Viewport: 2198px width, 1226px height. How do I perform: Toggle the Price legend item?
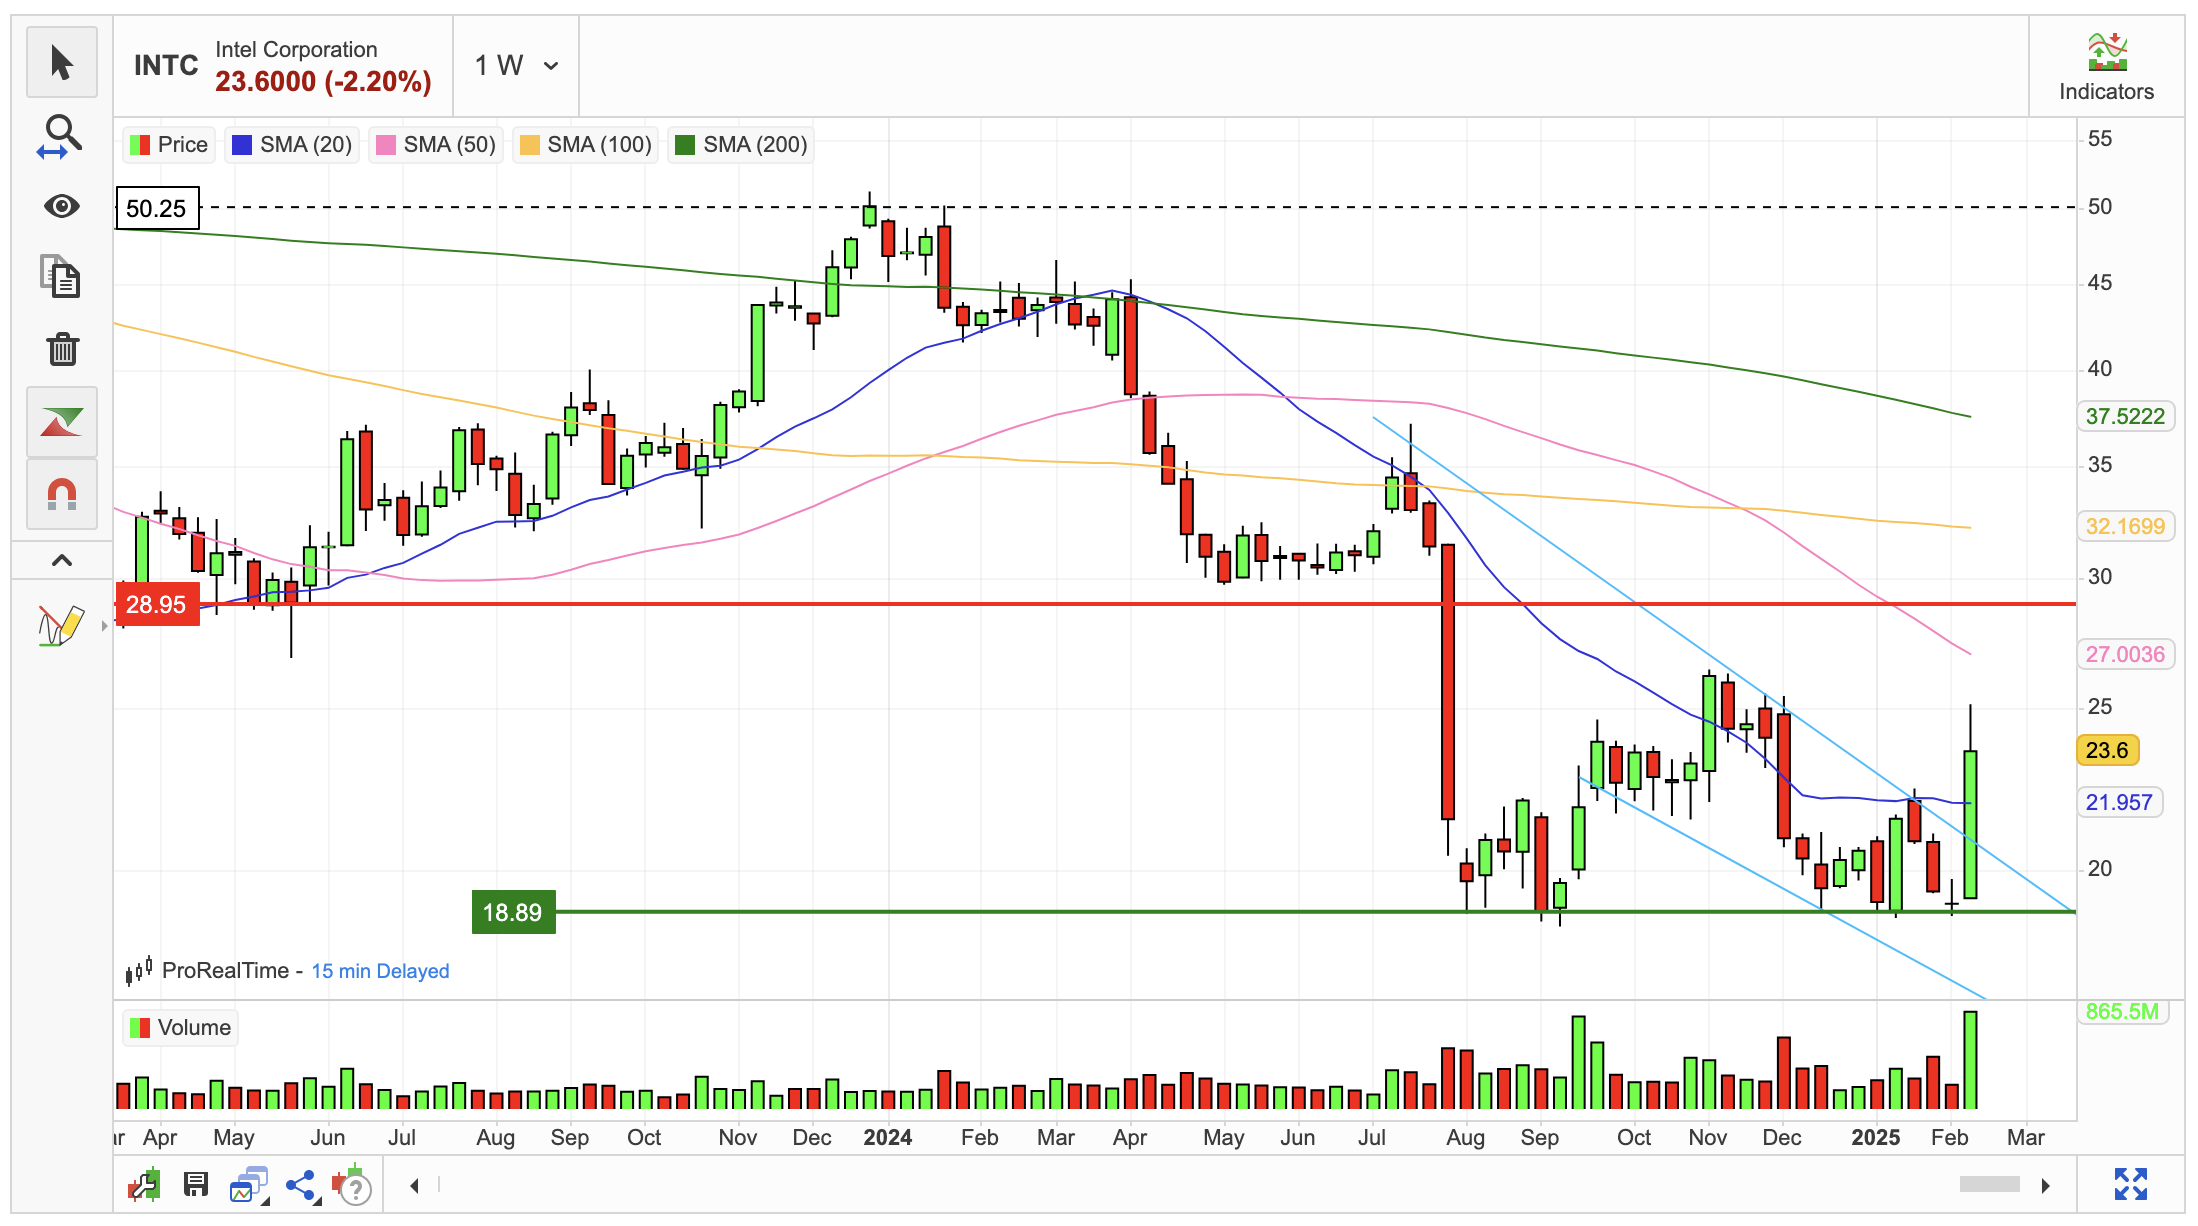click(x=169, y=145)
